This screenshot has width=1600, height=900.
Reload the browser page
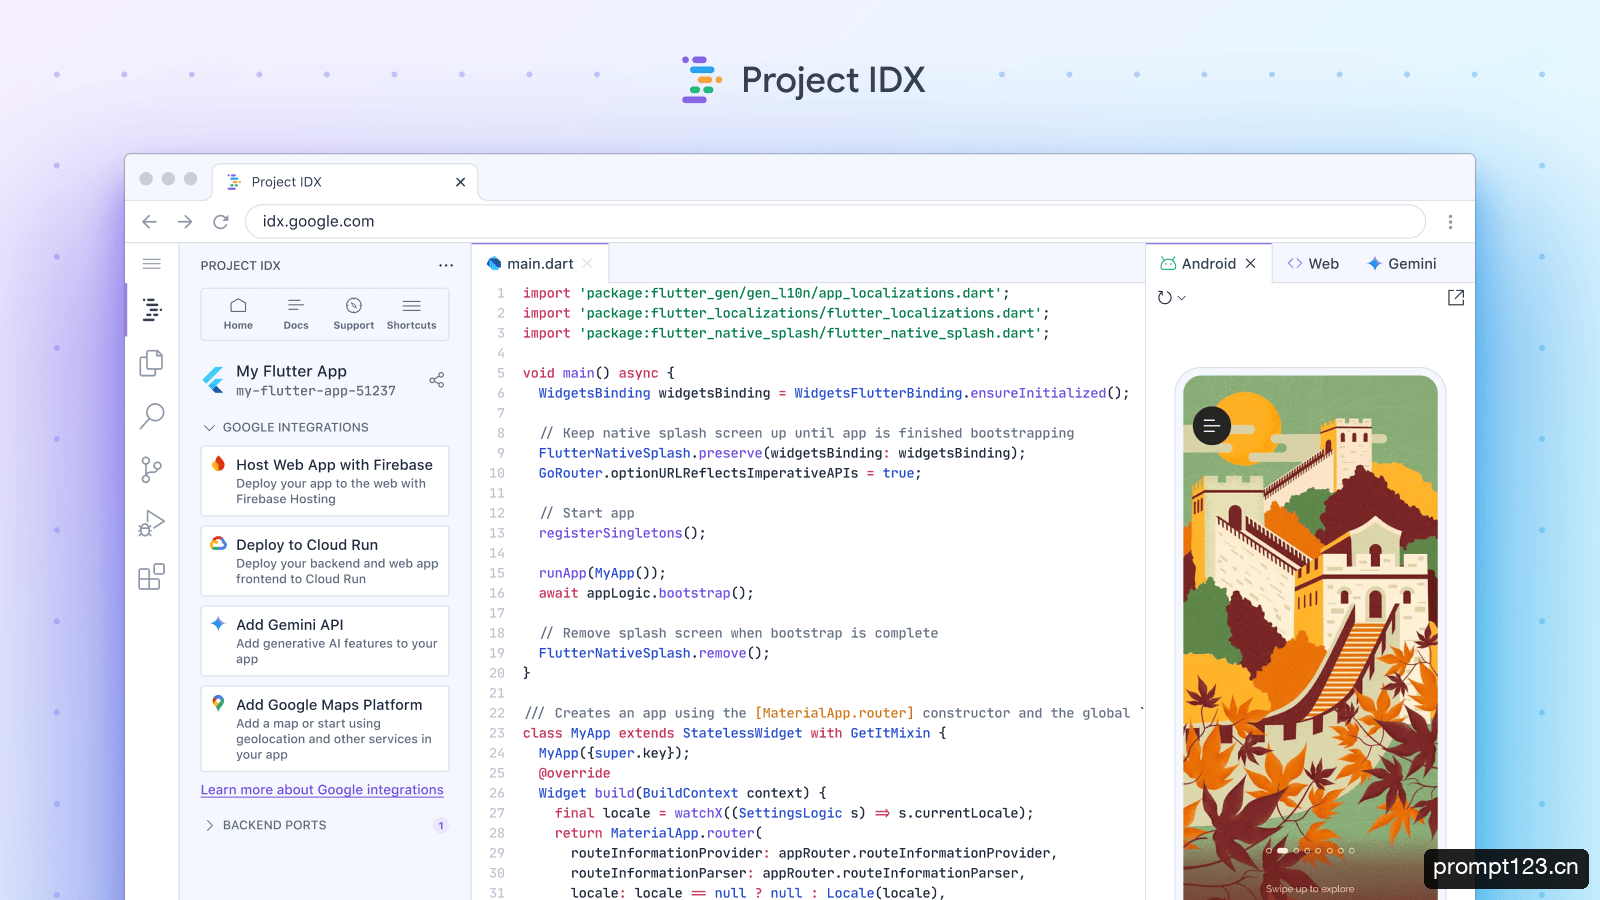click(221, 222)
